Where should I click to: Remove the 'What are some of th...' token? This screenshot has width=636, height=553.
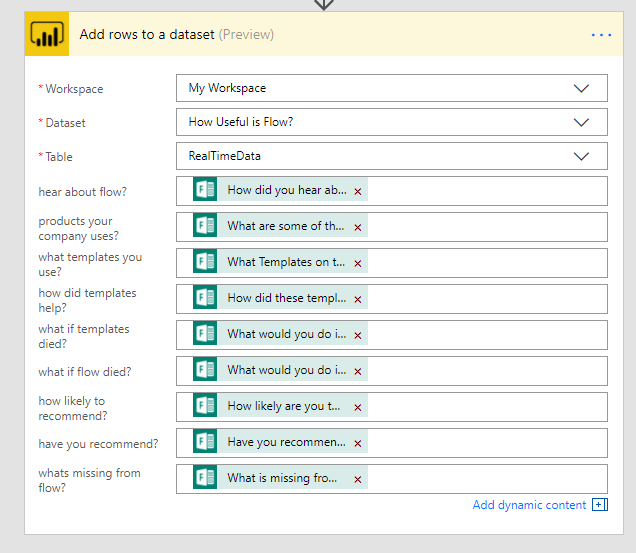[358, 227]
